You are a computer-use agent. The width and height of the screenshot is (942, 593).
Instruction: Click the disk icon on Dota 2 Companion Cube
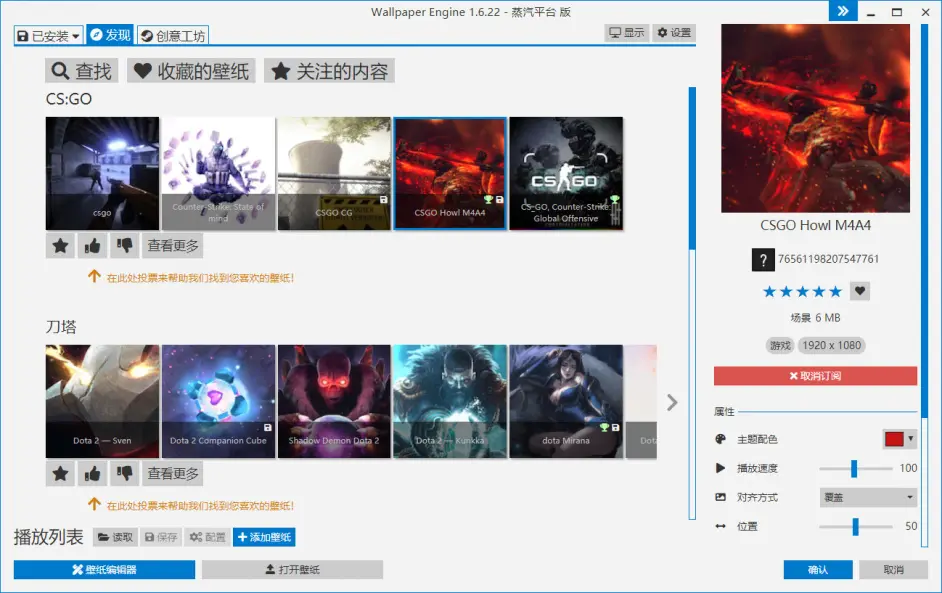[x=267, y=427]
